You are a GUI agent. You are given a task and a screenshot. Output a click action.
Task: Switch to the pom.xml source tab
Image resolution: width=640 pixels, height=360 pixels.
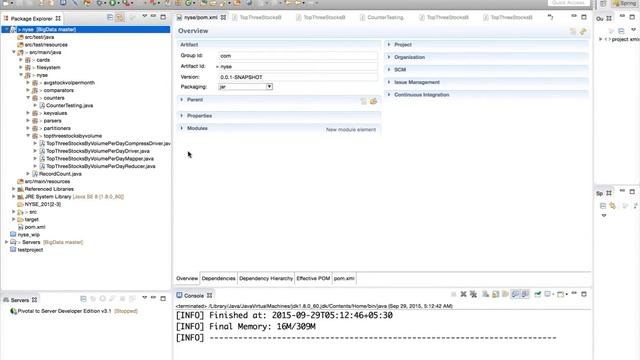[x=344, y=278]
